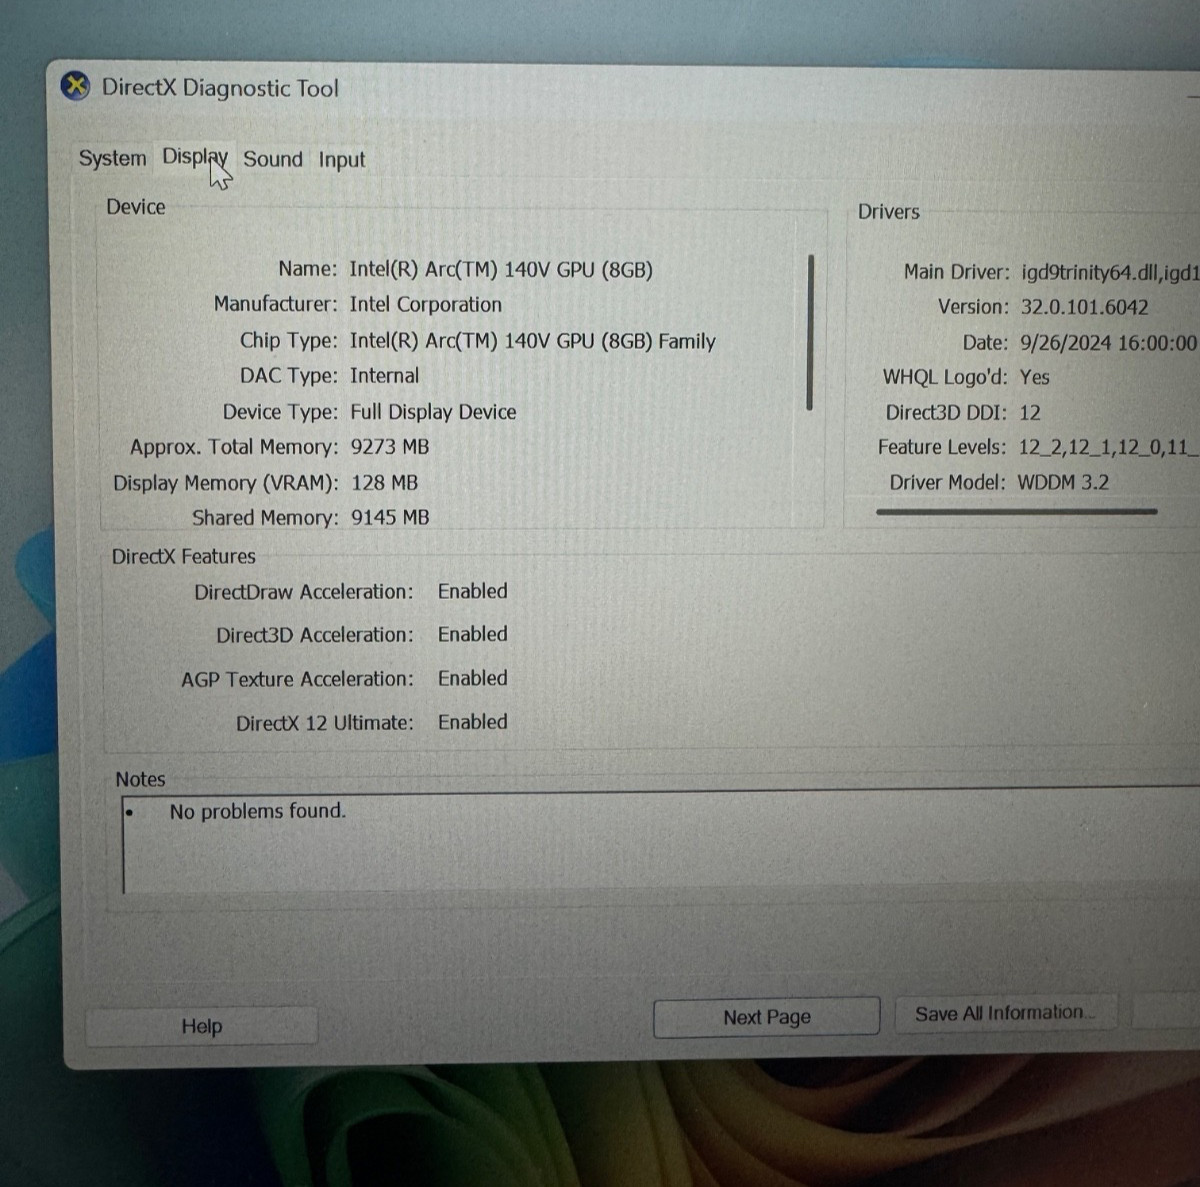Click the Chip Type value ending in Family

pyautogui.click(x=533, y=341)
